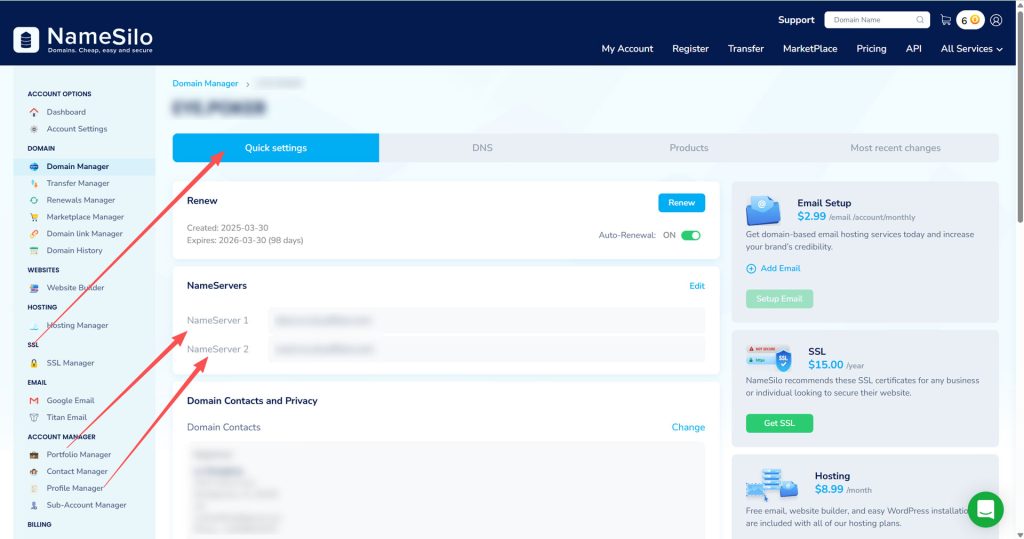Switch to the DNS tab
This screenshot has height=539, width=1024.
click(483, 148)
